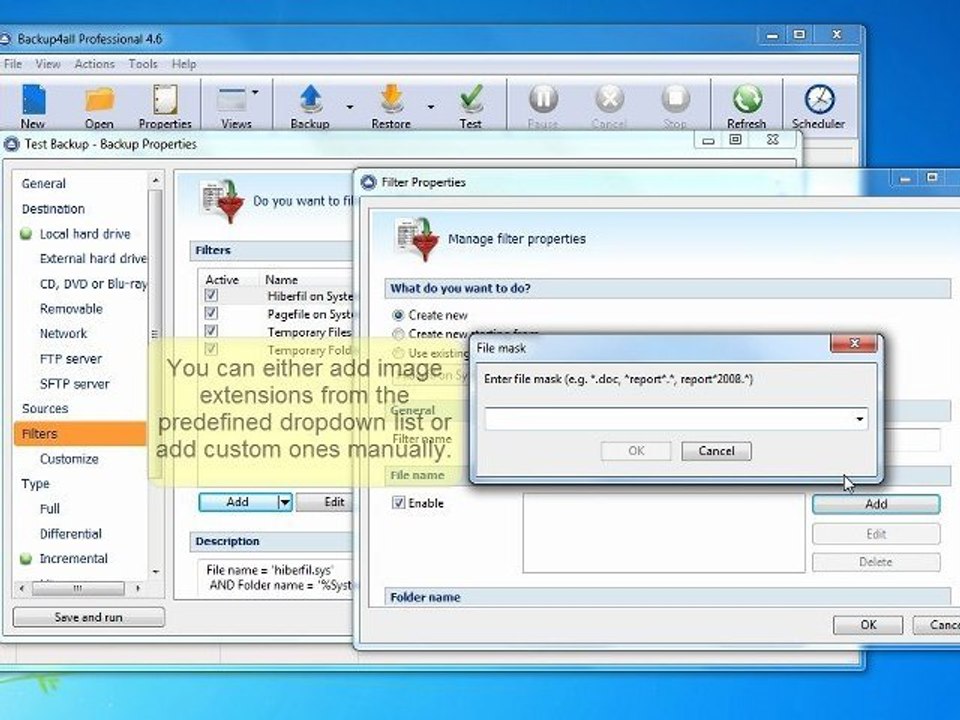Viewport: 960px width, 720px height.
Task: Select Sources in the properties tree
Action: point(45,408)
